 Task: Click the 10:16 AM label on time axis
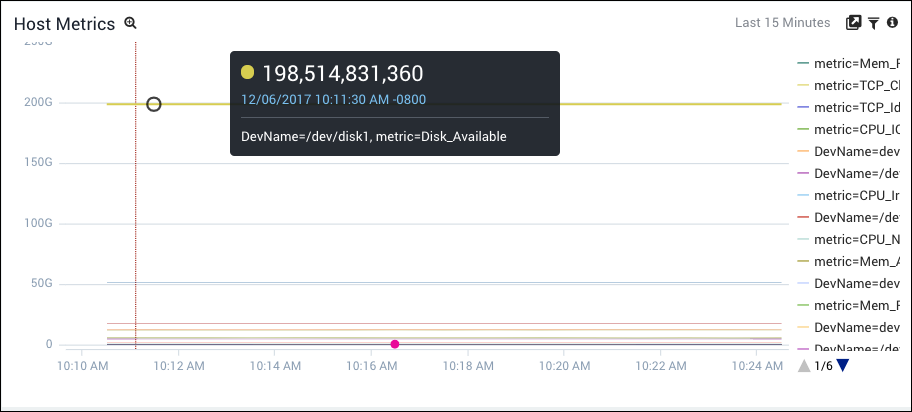coord(370,367)
